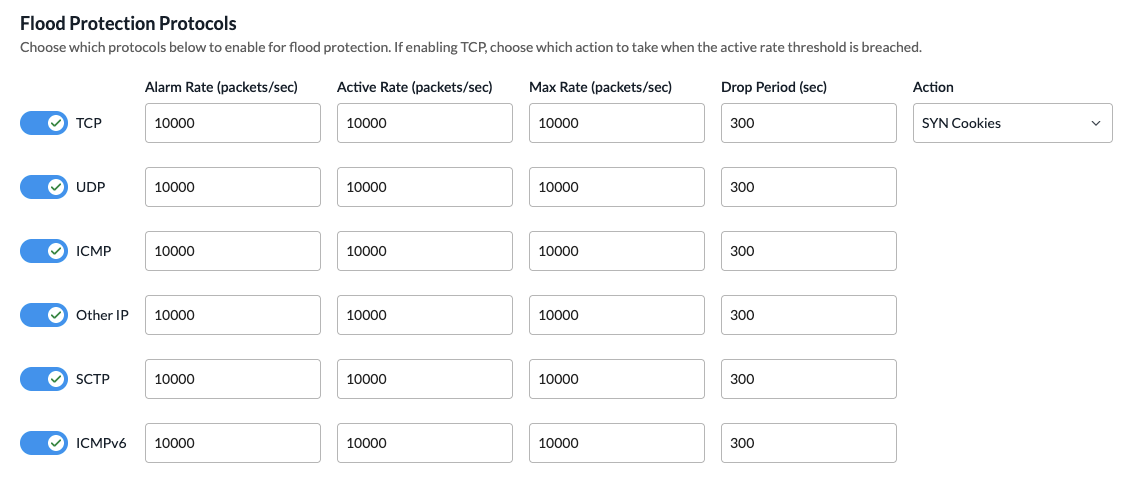Image resolution: width=1127 pixels, height=502 pixels.
Task: Focus the TCP Max Rate field
Action: tap(617, 123)
